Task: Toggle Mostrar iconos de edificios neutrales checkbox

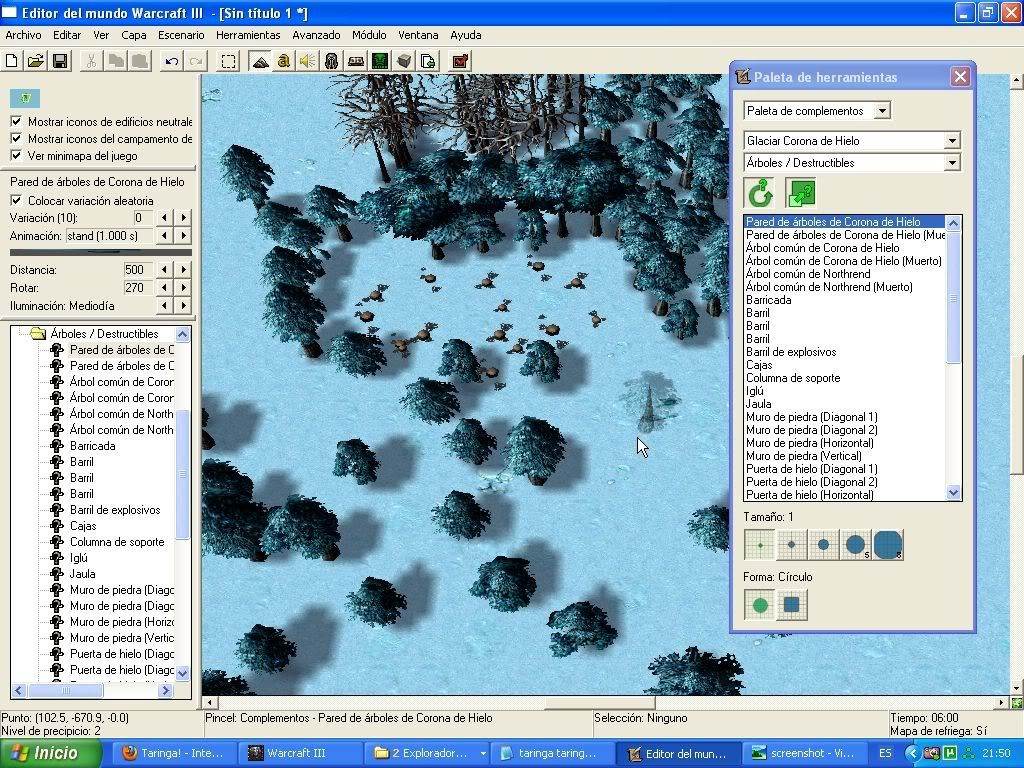Action: click(x=16, y=121)
